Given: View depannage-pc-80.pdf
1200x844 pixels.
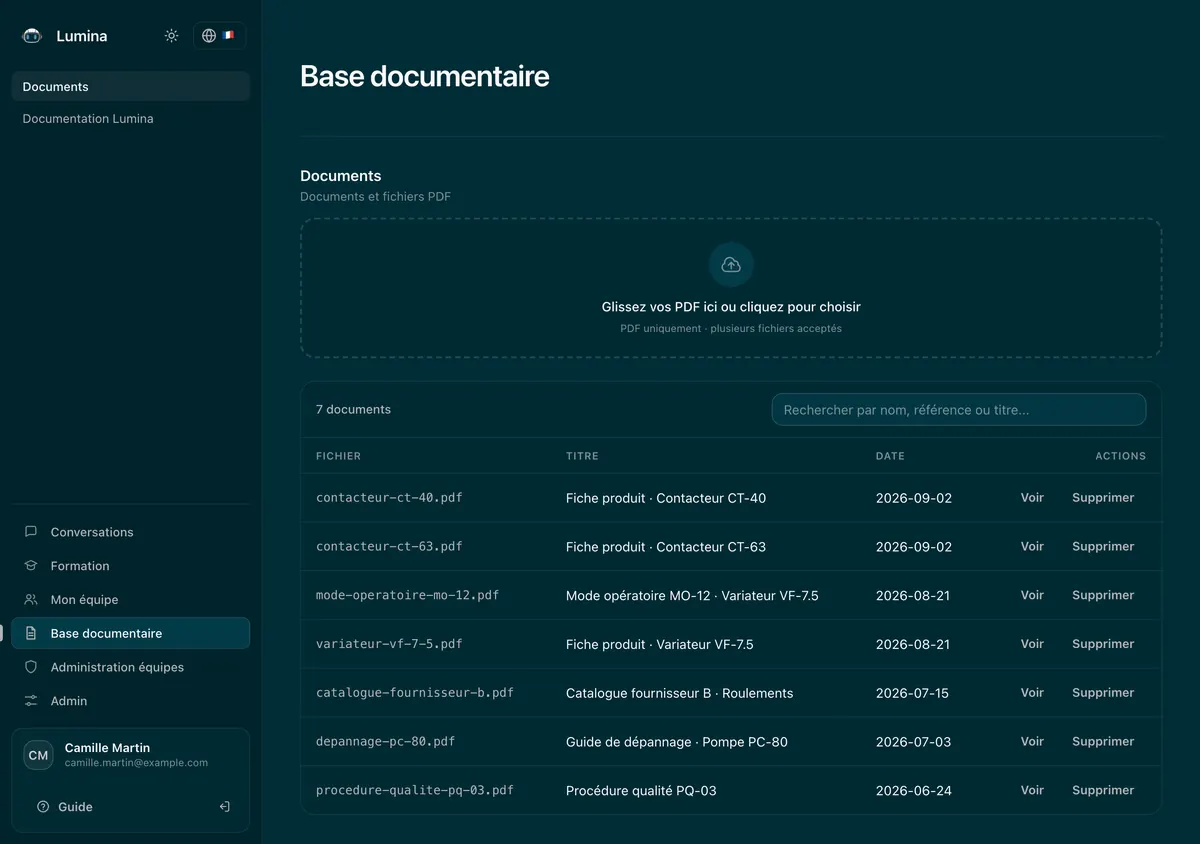Looking at the screenshot, I should 1032,742.
